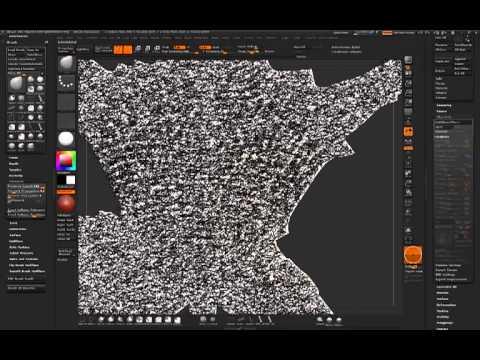
Task: Expand the Preview section in Tool palette
Action: coord(442,293)
